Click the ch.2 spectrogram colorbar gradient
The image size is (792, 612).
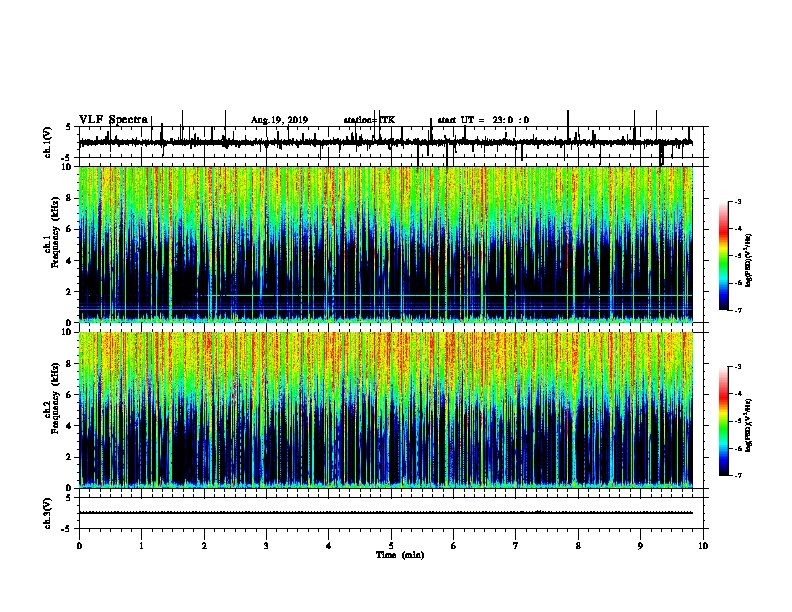coord(723,421)
